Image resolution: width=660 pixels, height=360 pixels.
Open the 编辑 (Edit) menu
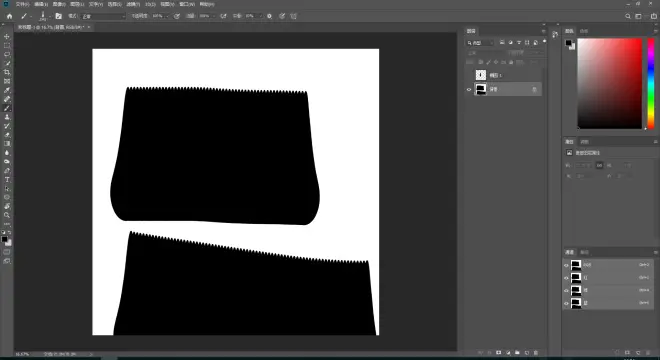tap(40, 4)
